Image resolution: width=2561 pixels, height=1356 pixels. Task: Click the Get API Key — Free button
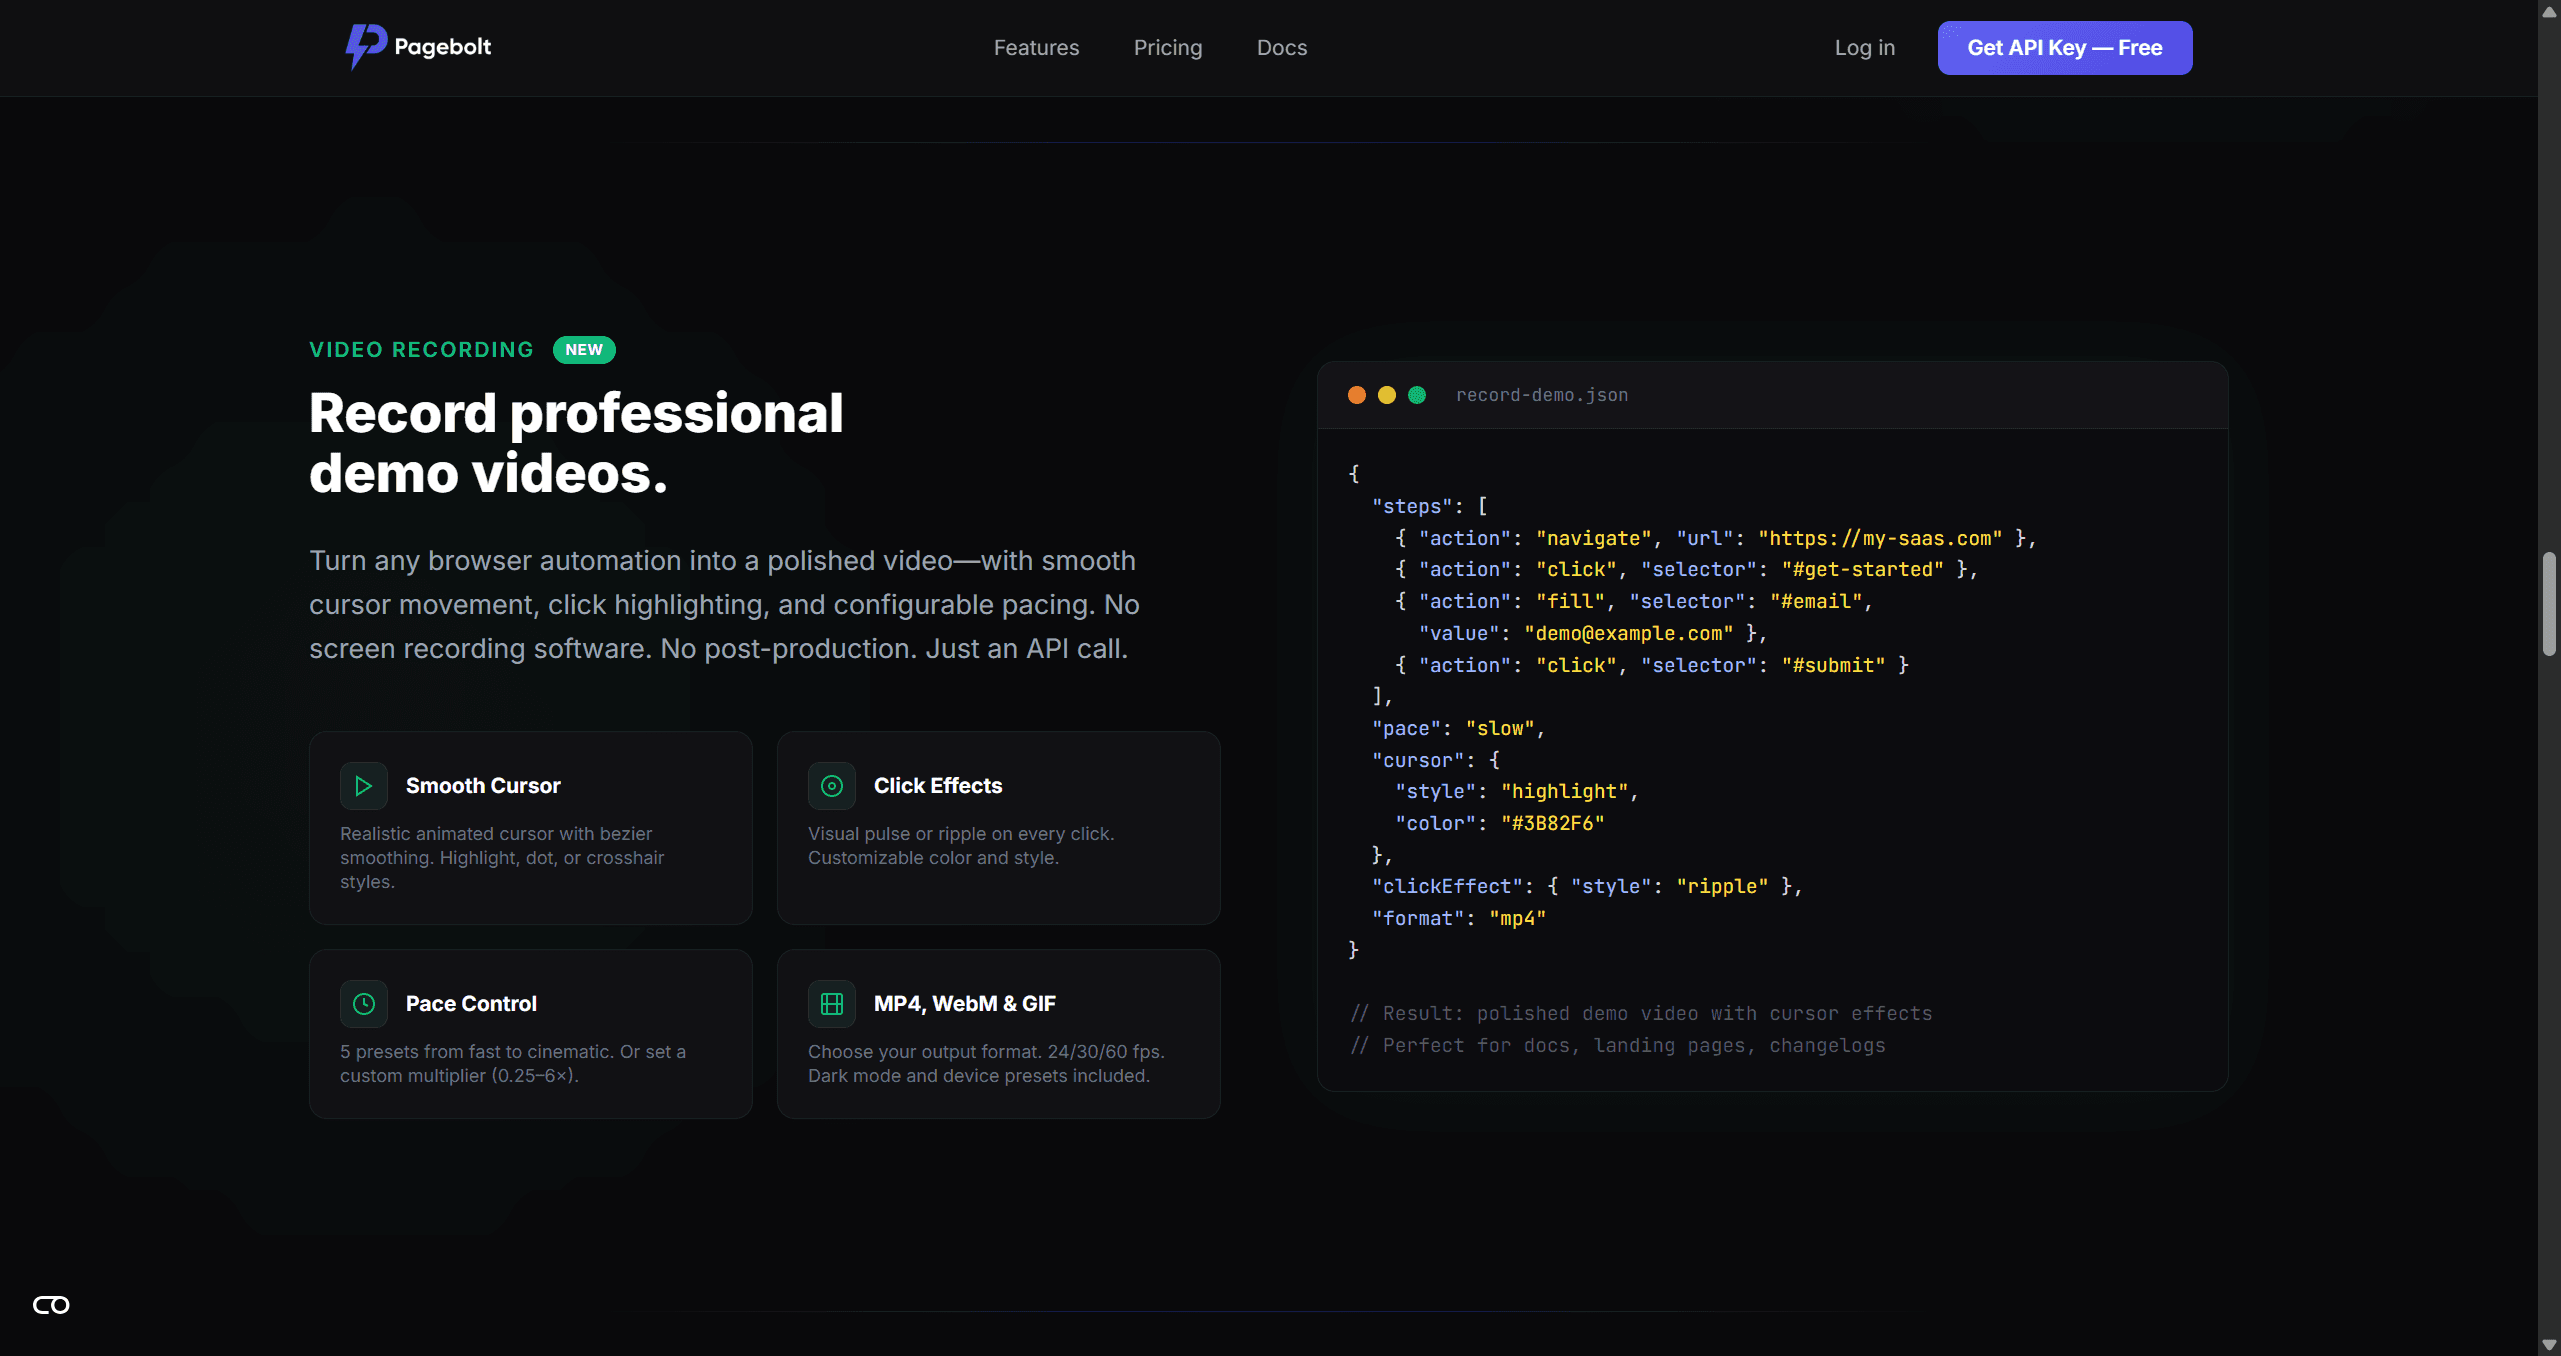click(2064, 47)
